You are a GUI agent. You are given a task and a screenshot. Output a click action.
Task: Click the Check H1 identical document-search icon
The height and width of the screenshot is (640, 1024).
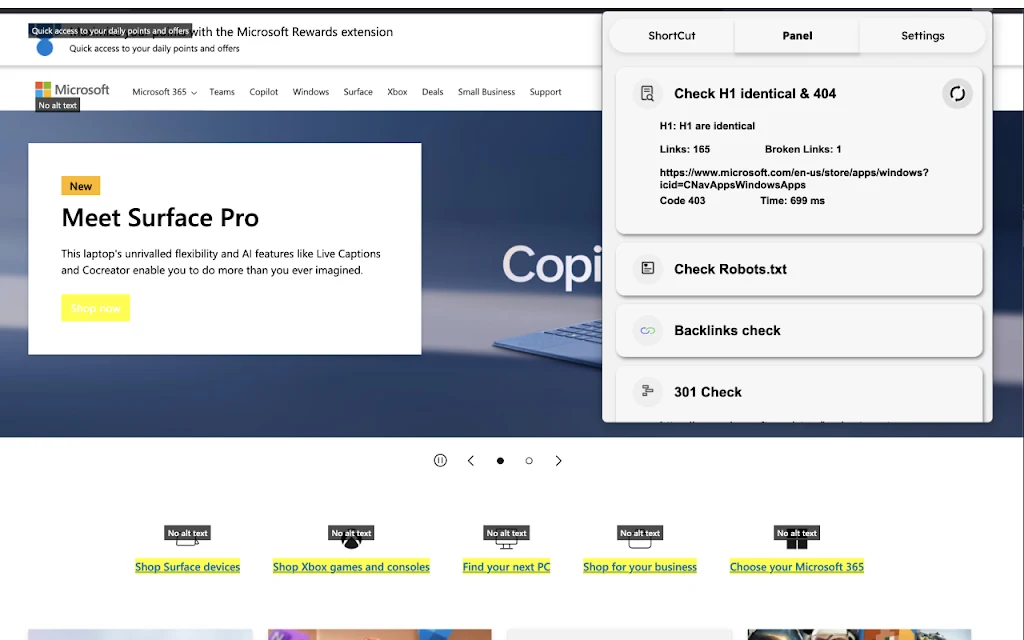pos(647,93)
